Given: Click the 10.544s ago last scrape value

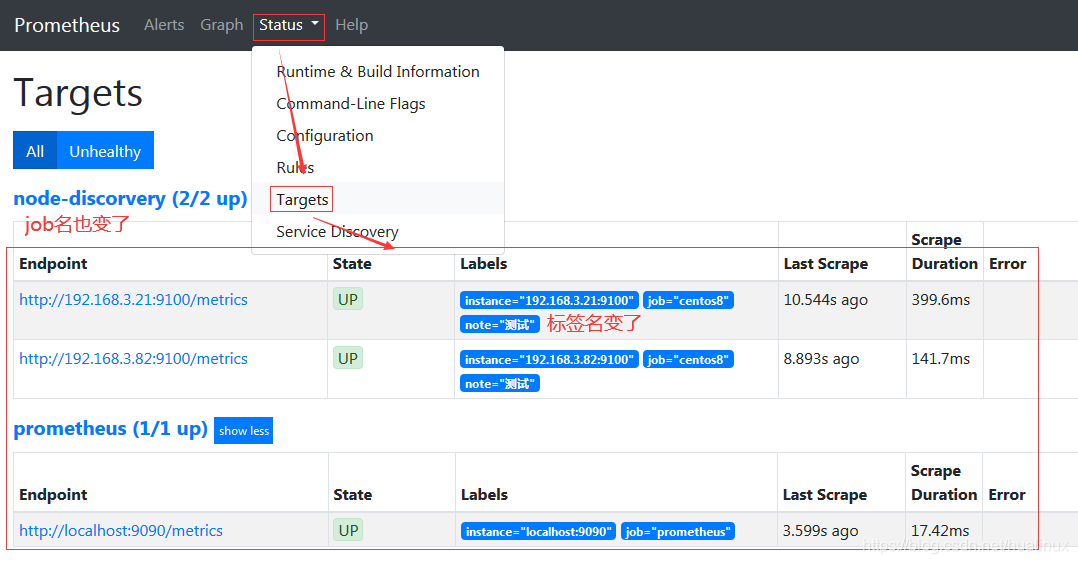Looking at the screenshot, I should pyautogui.click(x=826, y=300).
